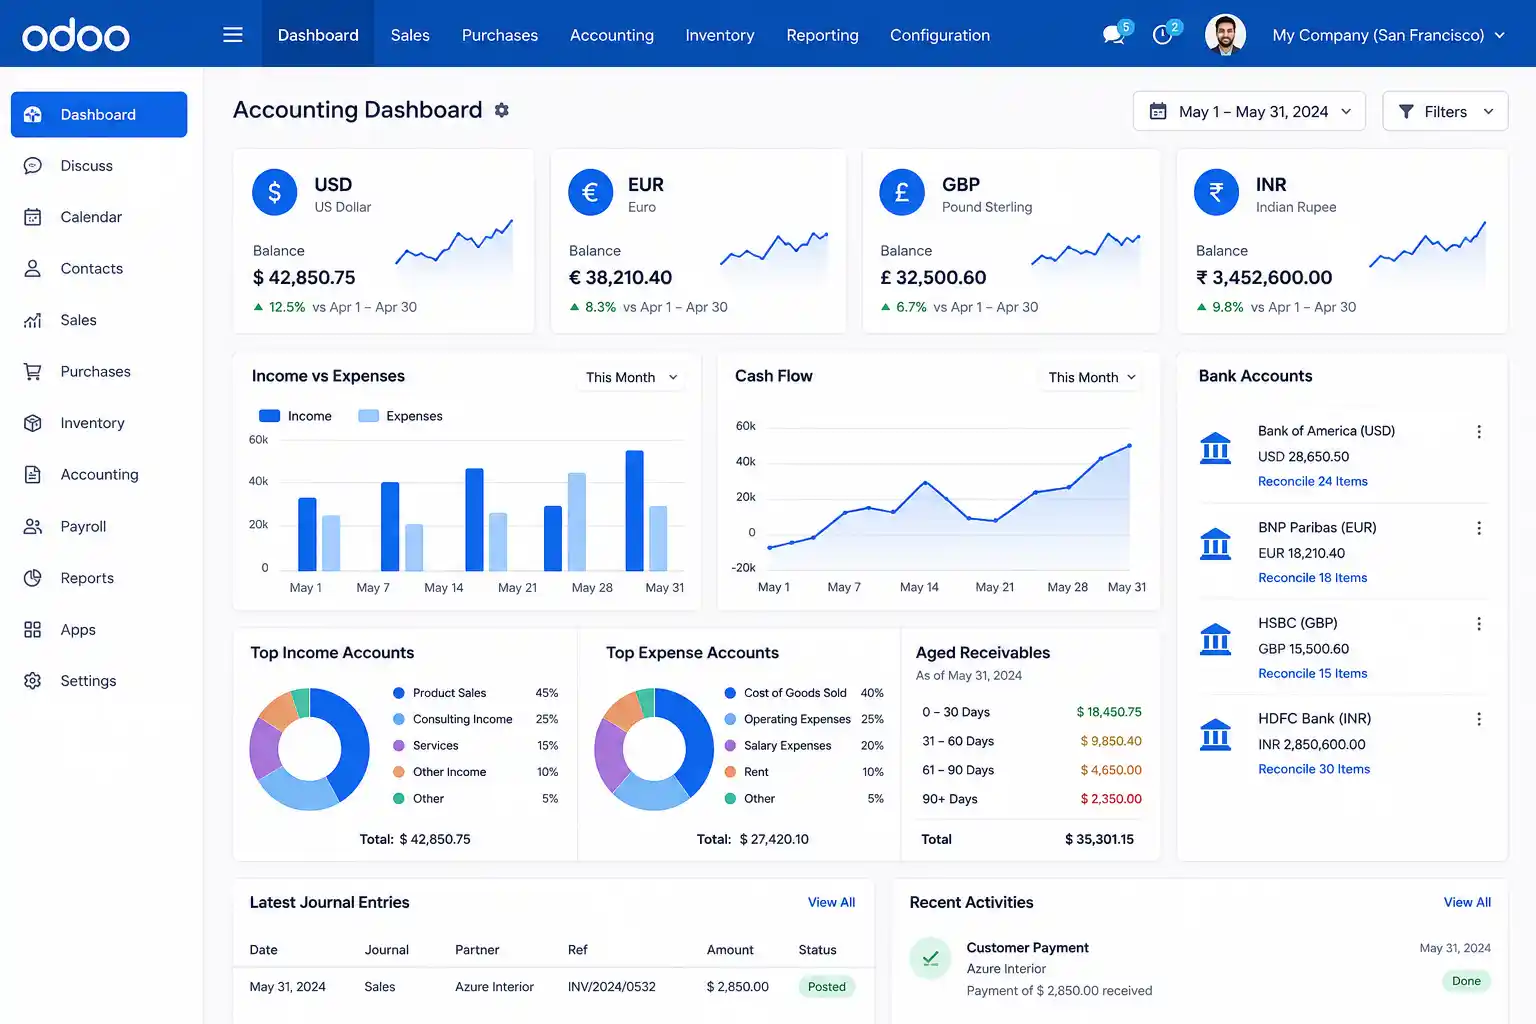Click the Contacts icon in sidebar

[33, 269]
